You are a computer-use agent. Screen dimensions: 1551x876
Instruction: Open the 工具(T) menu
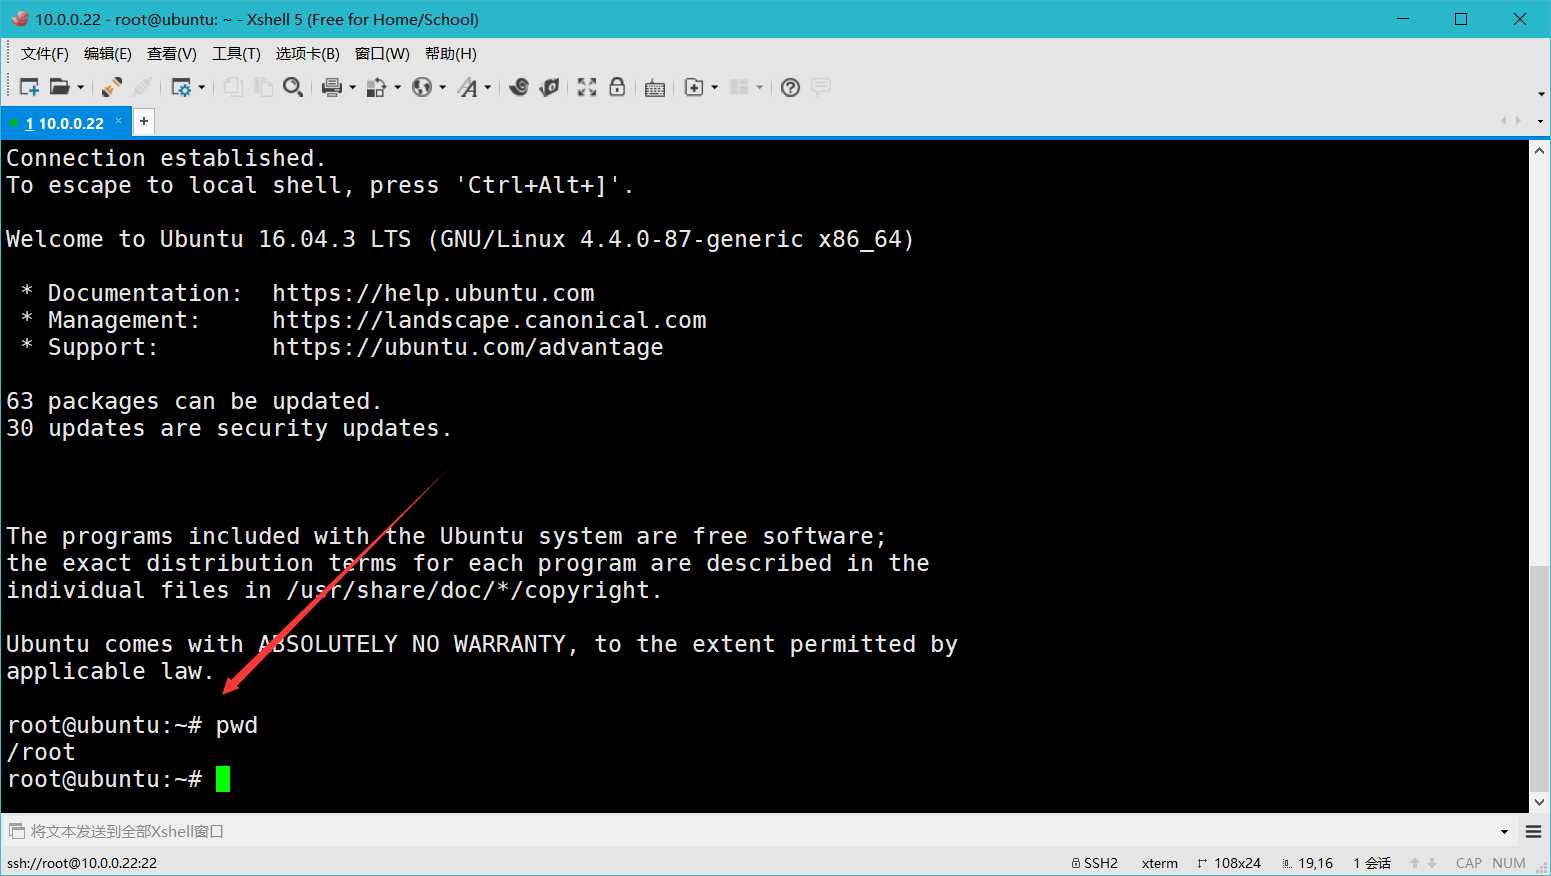click(236, 54)
